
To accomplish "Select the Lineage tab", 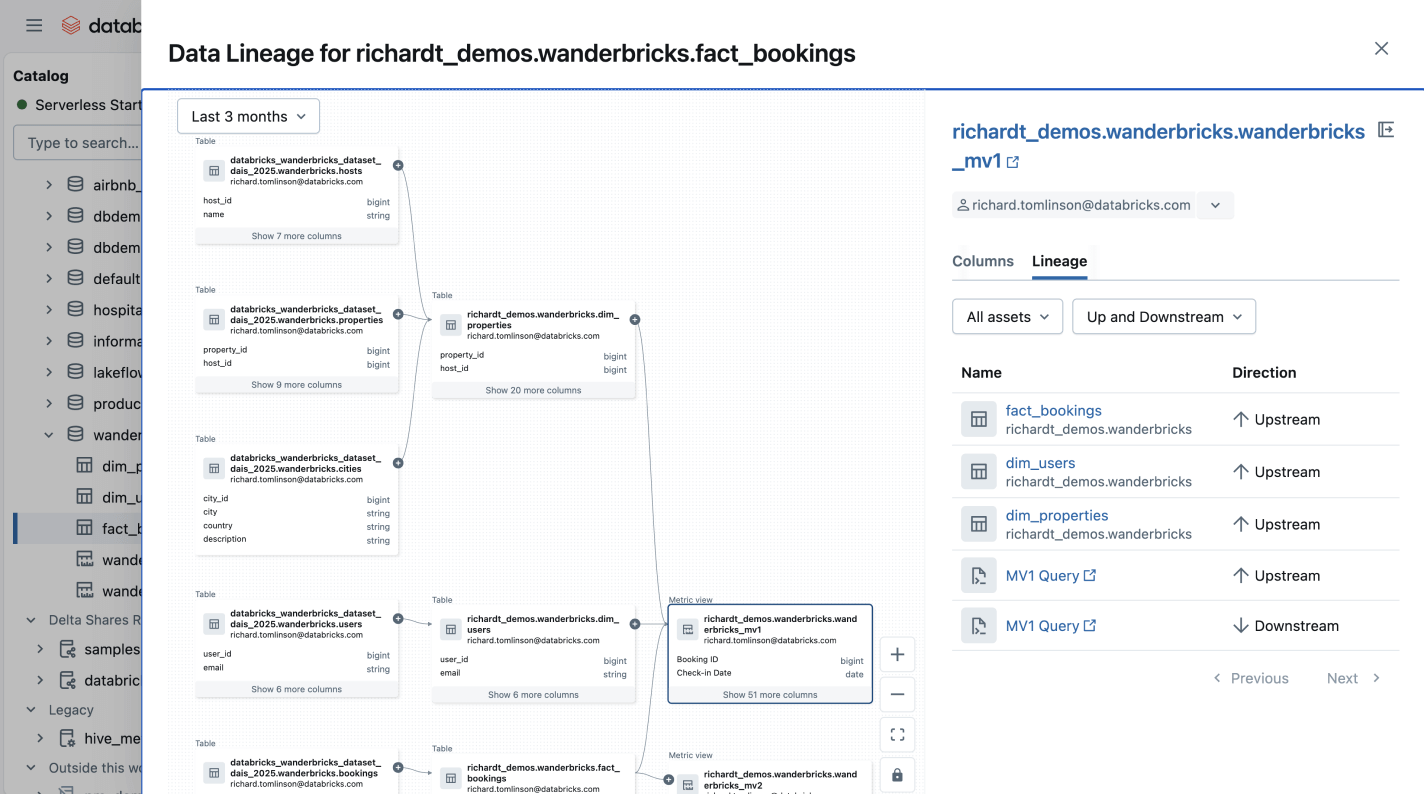I will tap(1059, 261).
